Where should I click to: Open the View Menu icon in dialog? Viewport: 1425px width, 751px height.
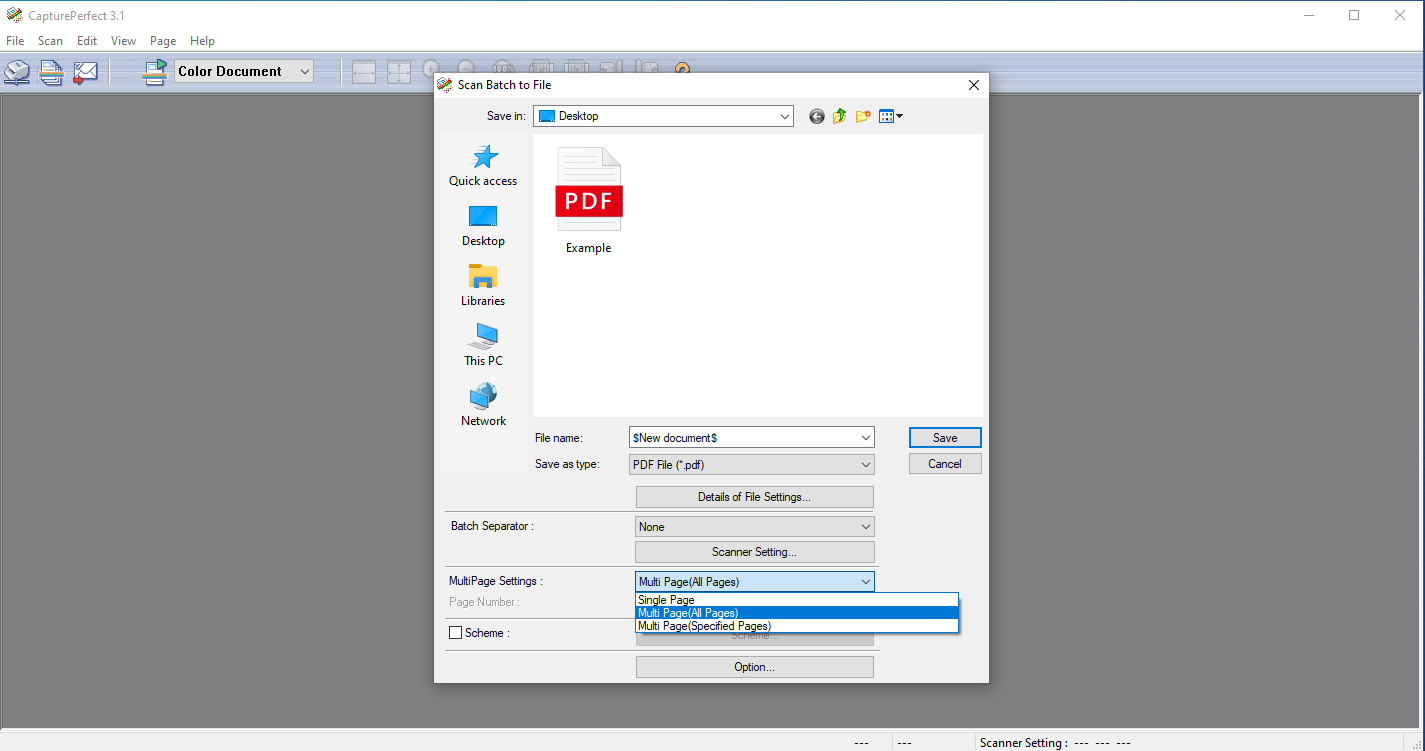point(890,117)
